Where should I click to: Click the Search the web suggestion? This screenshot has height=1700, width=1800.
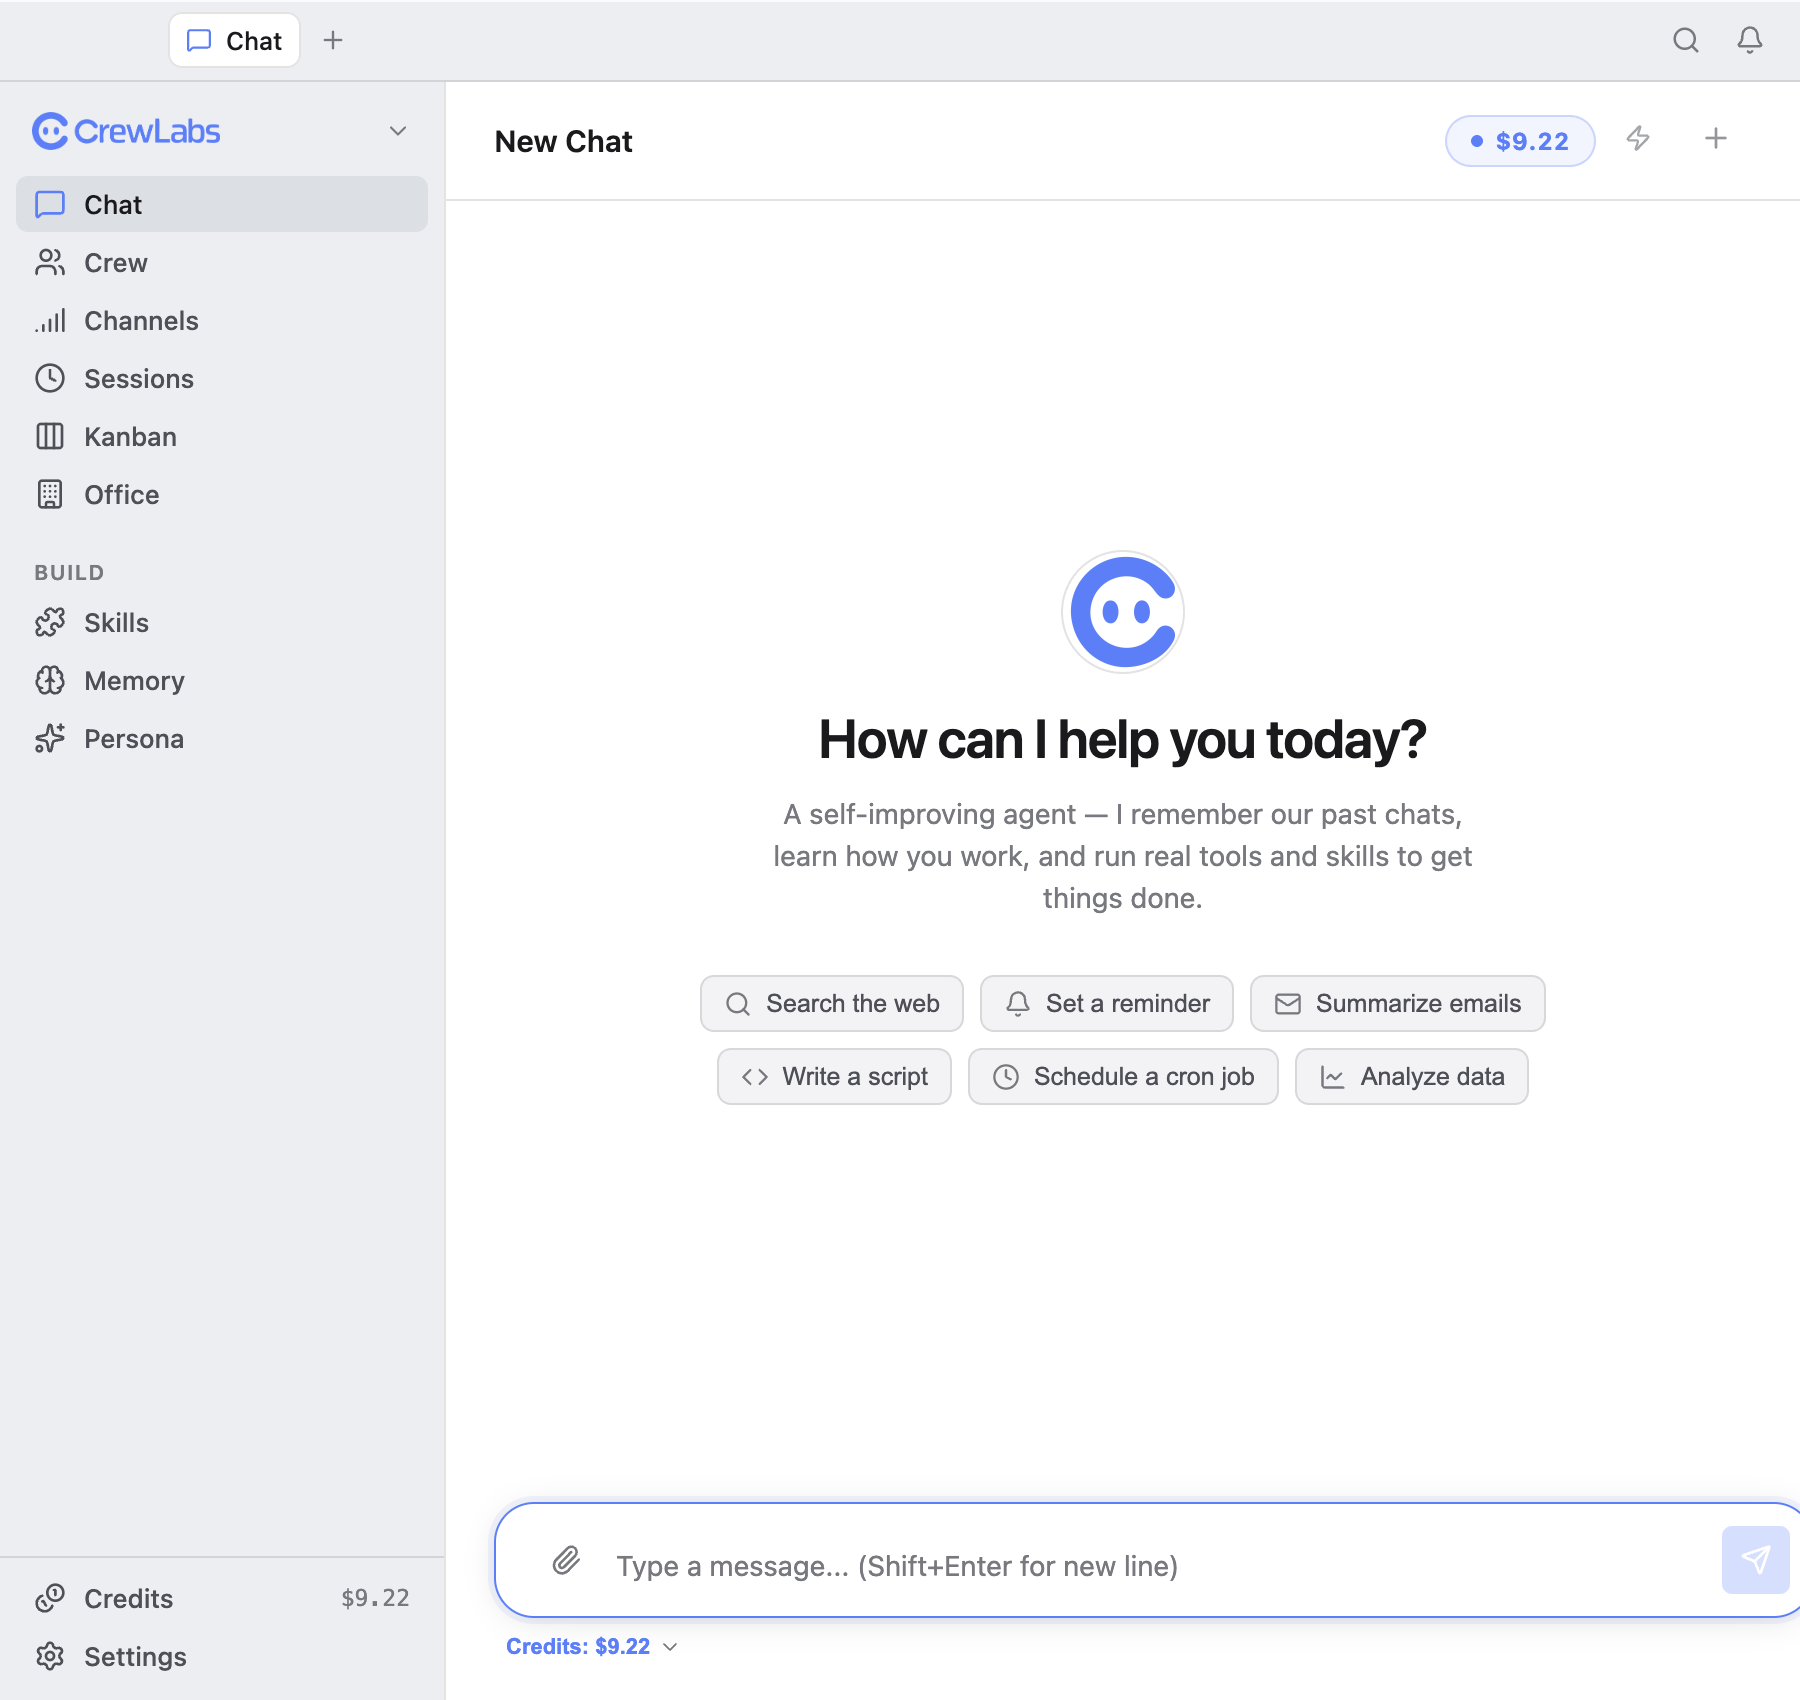point(832,1003)
